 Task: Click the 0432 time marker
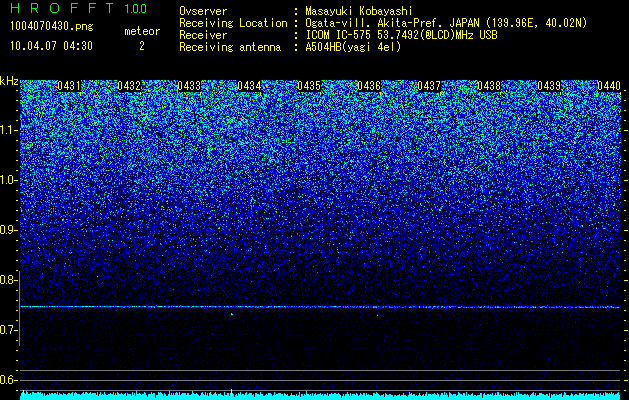point(129,86)
